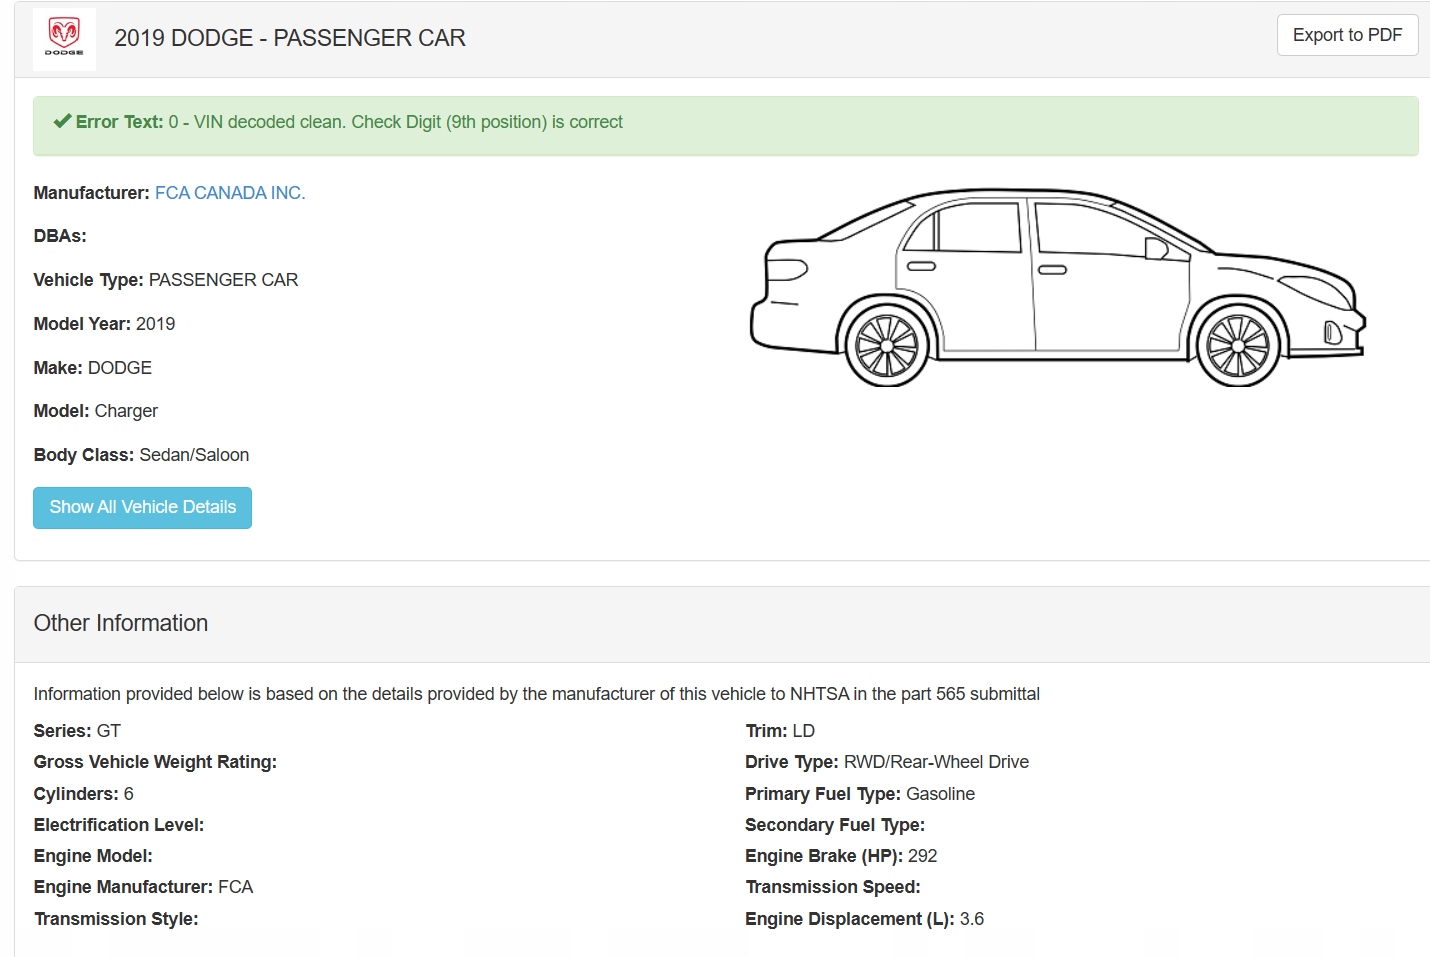Click the Cylinders: 6 entry
The height and width of the screenshot is (957, 1430).
[x=84, y=794]
